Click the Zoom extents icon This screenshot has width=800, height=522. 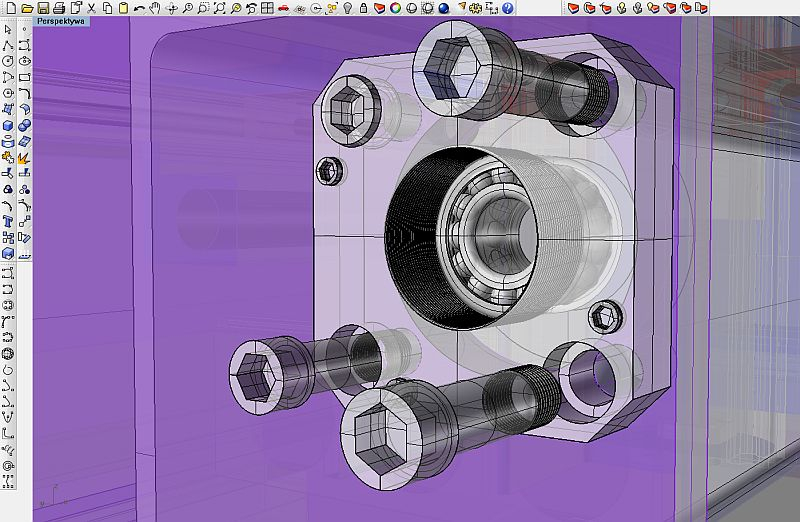tap(219, 8)
